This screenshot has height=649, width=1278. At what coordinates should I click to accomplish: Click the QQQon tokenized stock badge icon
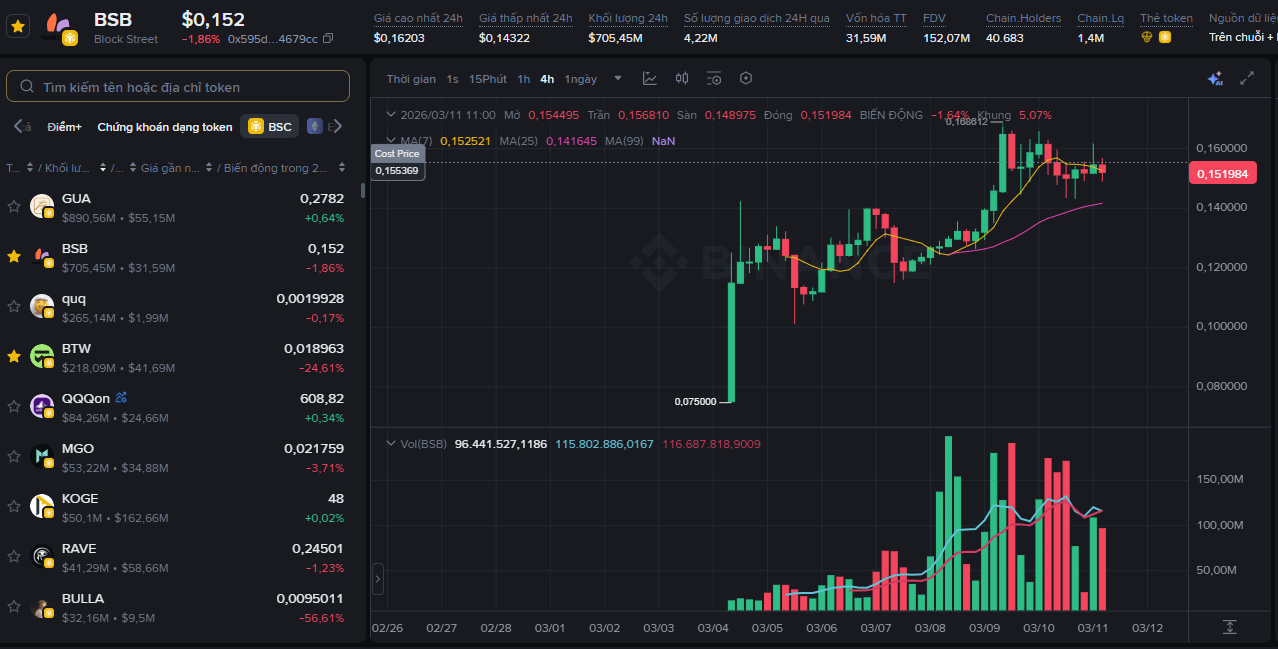[x=121, y=398]
